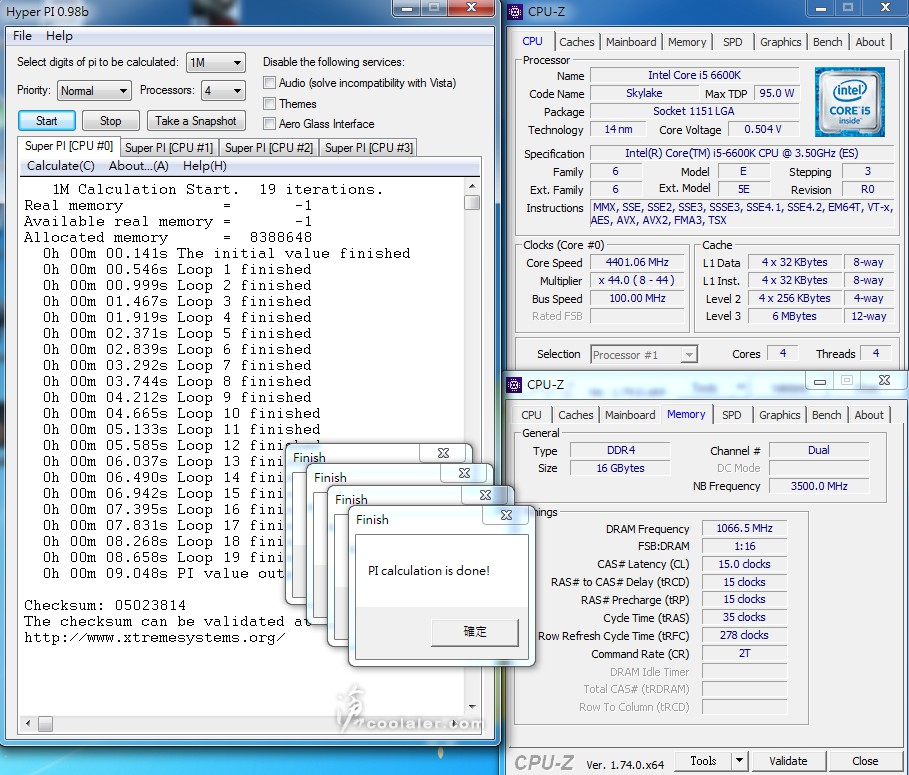909x775 pixels.
Task: Open SPD tab in CPU-Z Memory window
Action: (x=731, y=415)
